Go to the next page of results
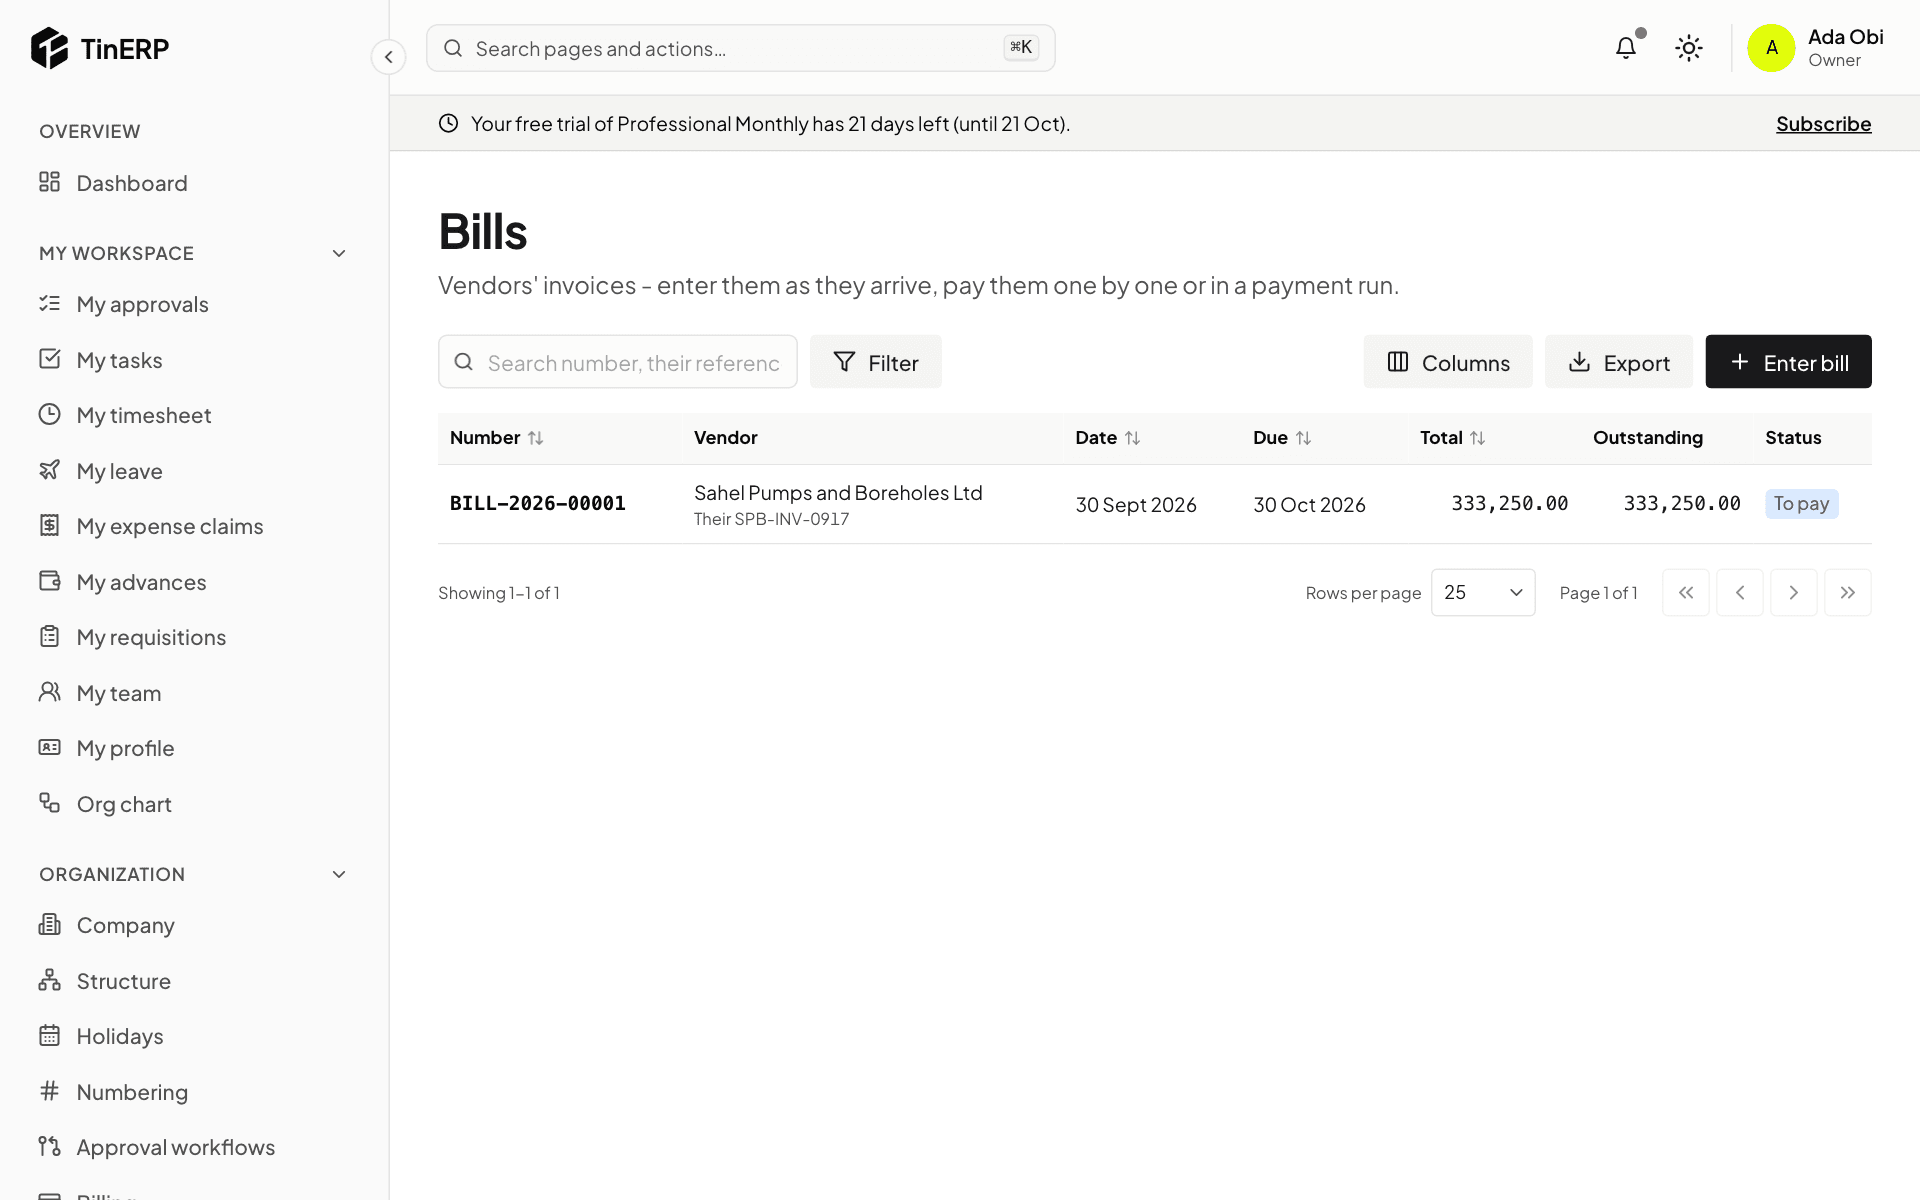The width and height of the screenshot is (1920, 1200). pos(1794,593)
